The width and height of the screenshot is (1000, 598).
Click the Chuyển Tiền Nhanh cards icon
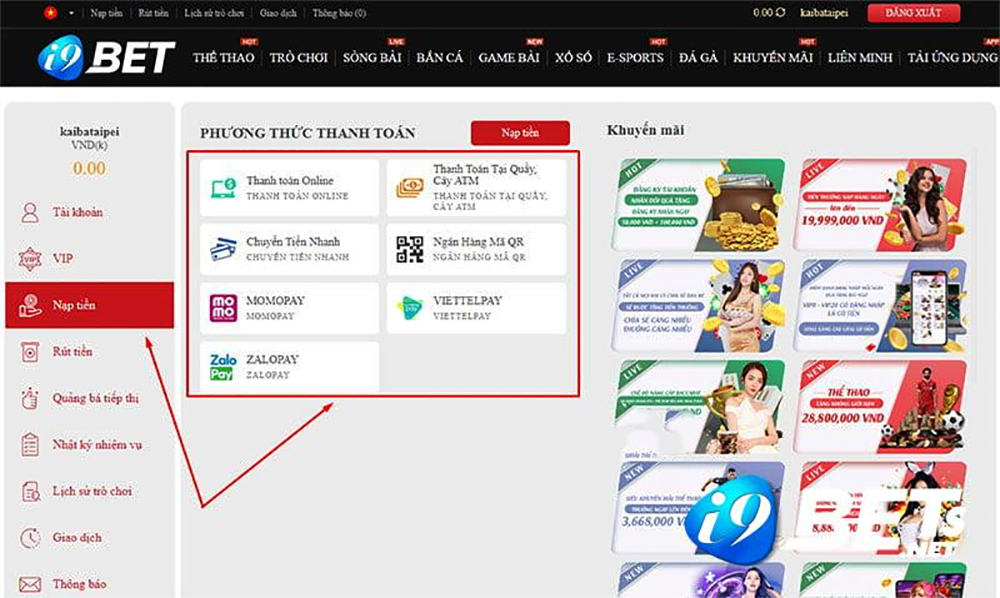[223, 249]
